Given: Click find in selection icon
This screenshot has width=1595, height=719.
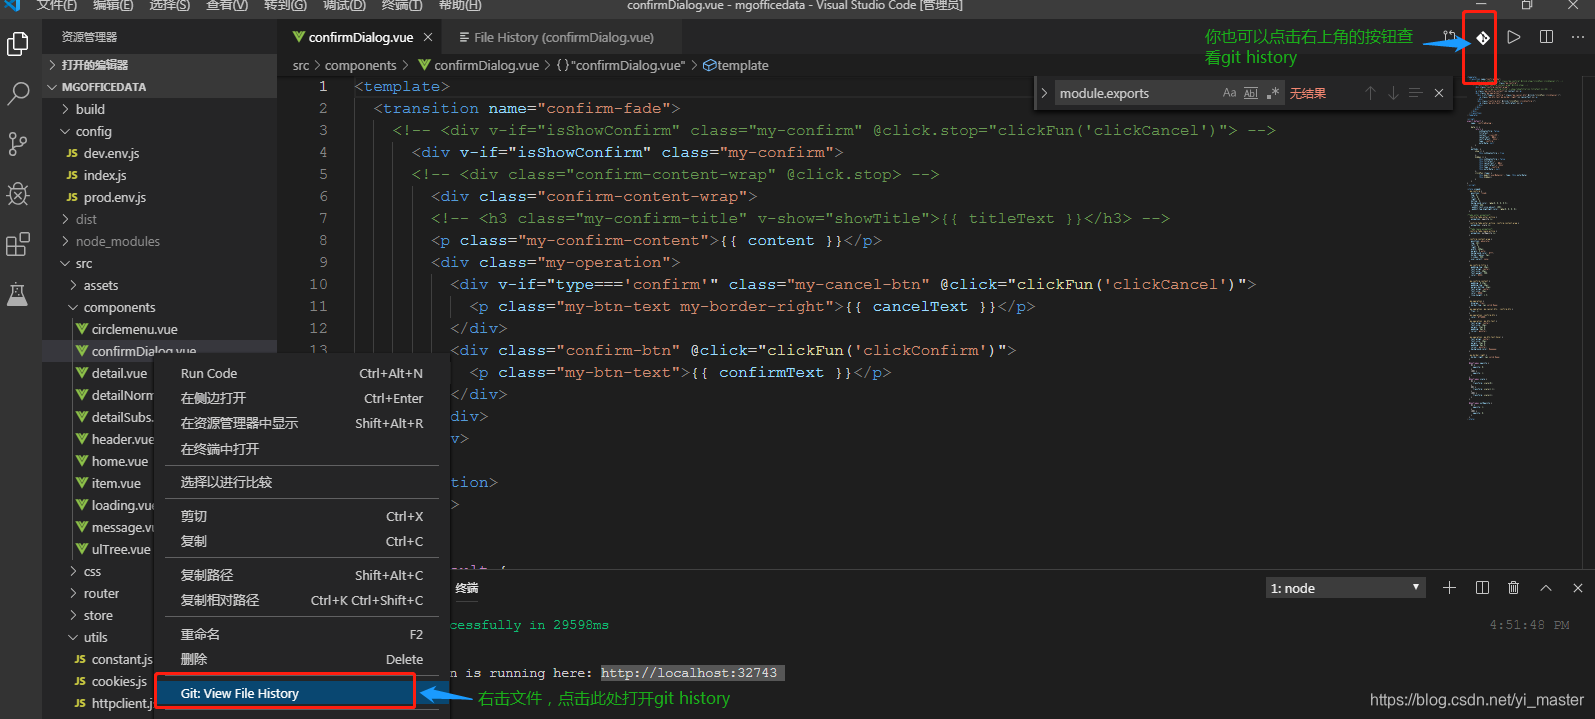Looking at the screenshot, I should 1415,93.
